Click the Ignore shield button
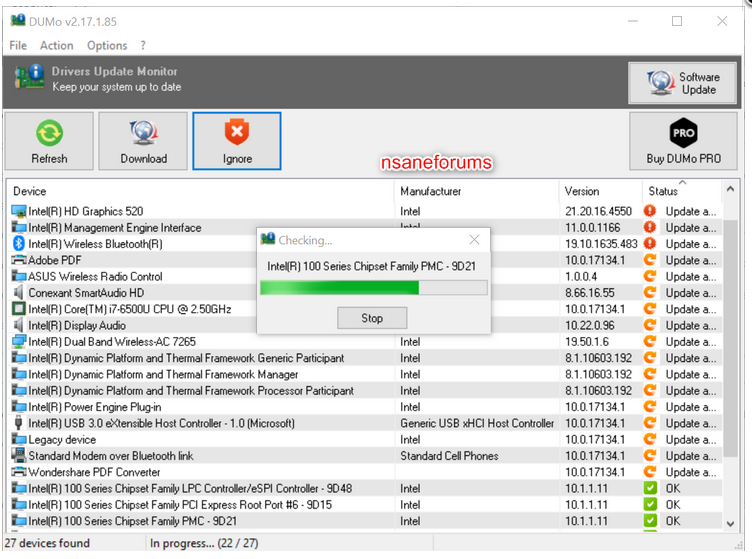The image size is (752, 559). point(237,141)
